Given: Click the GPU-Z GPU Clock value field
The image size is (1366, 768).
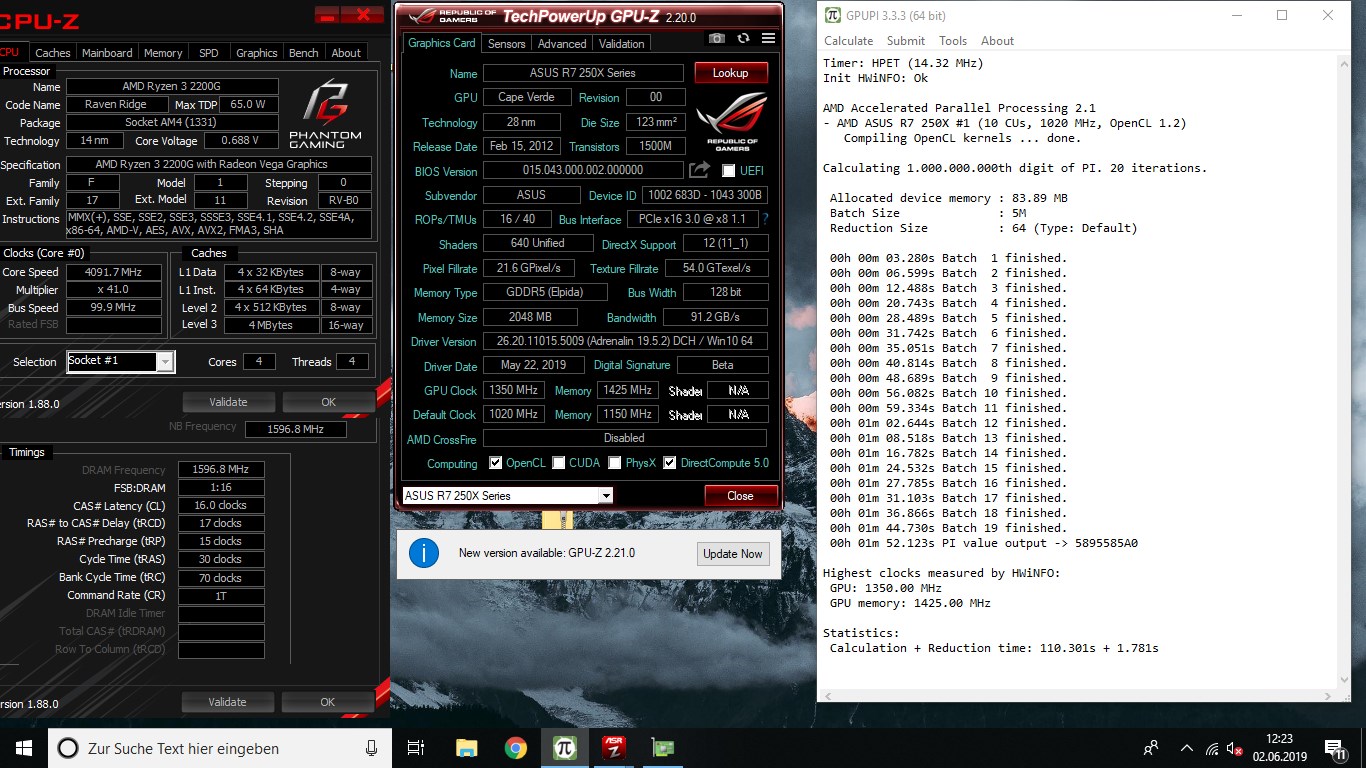Looking at the screenshot, I should (513, 390).
